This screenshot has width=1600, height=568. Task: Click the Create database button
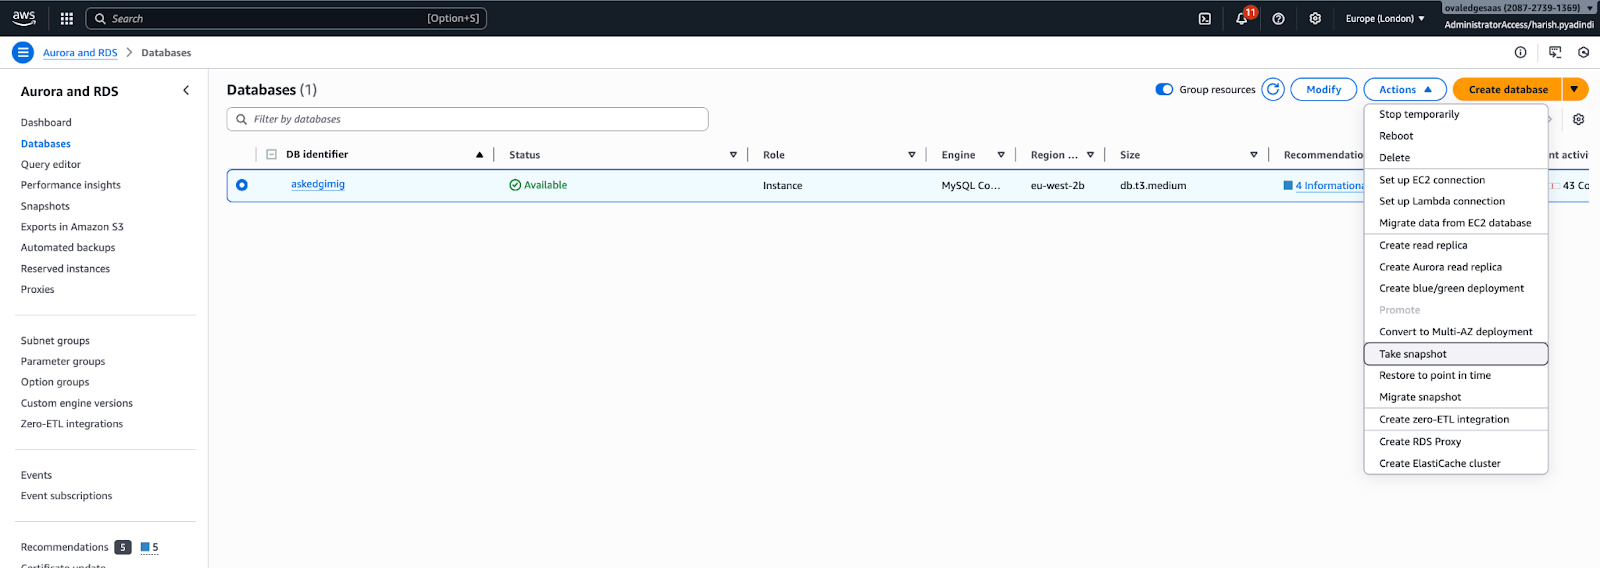[x=1508, y=89]
